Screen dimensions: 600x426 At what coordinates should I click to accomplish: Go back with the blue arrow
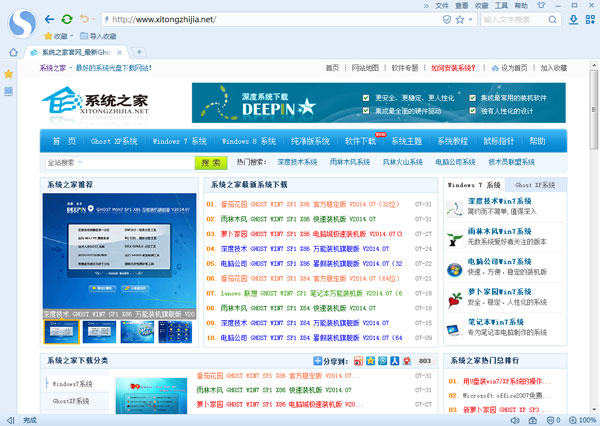click(x=49, y=19)
